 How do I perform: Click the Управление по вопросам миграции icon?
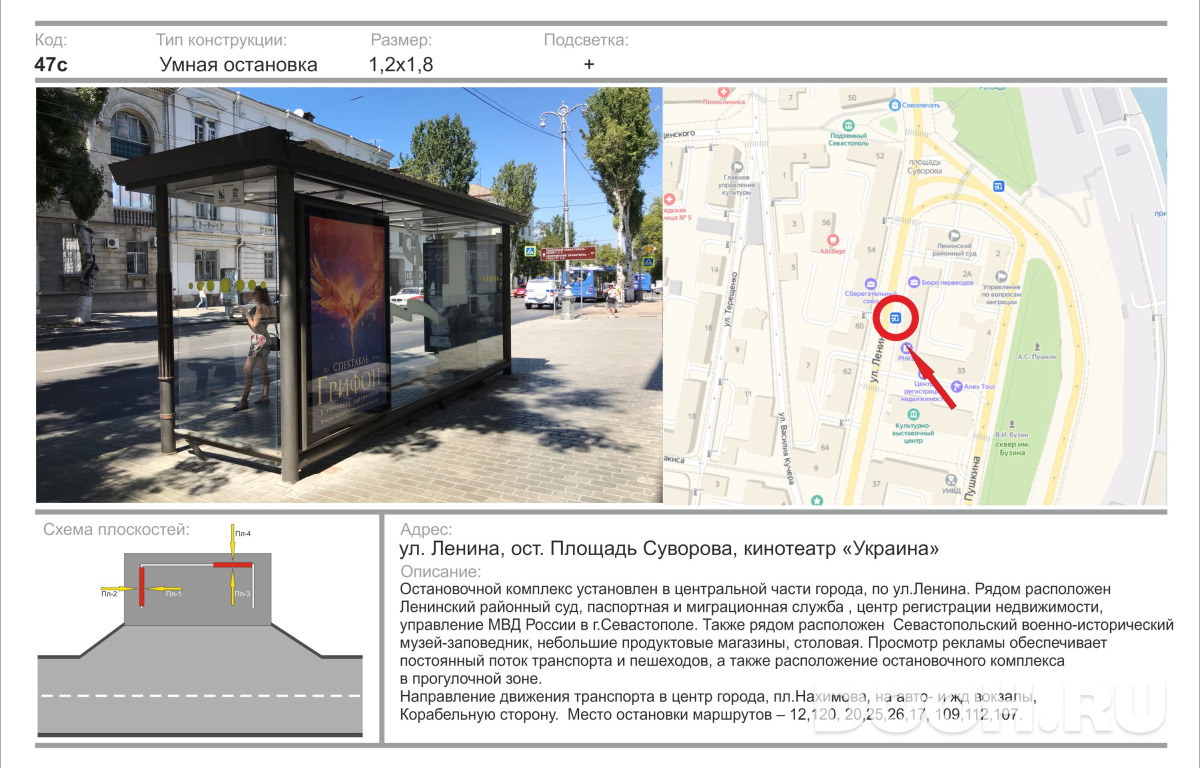(x=1001, y=276)
